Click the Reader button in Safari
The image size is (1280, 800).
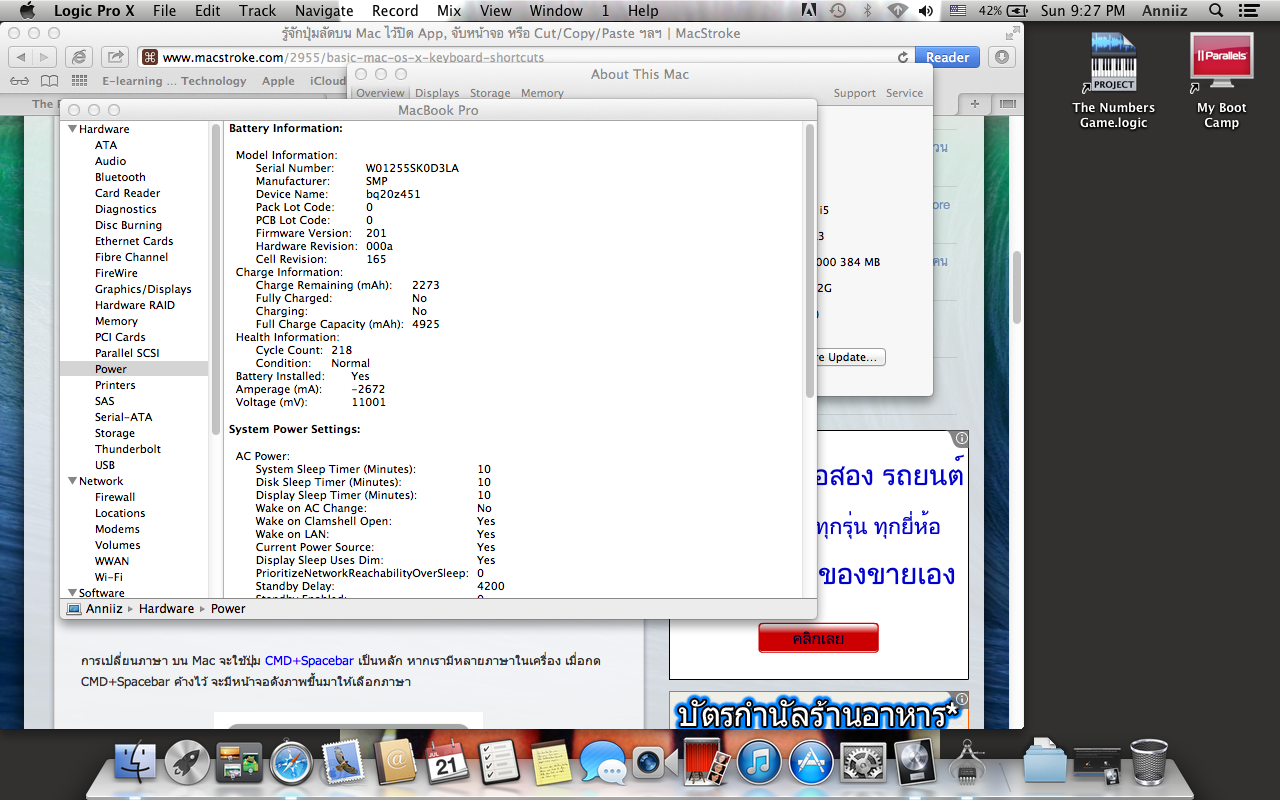coord(947,58)
